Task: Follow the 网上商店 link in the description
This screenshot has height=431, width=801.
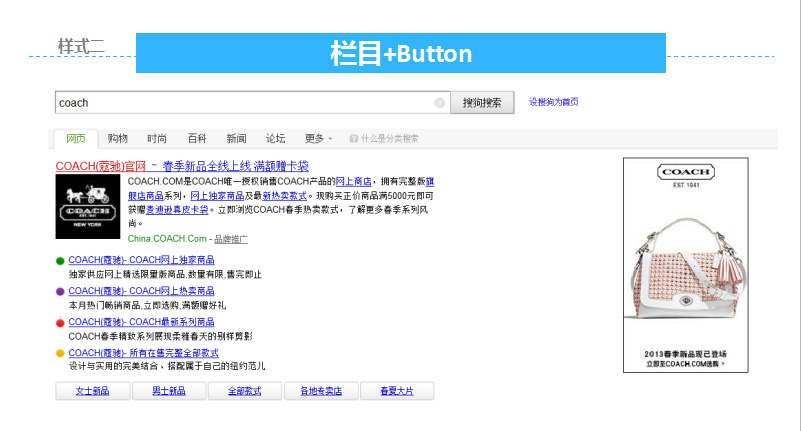Action: 354,181
